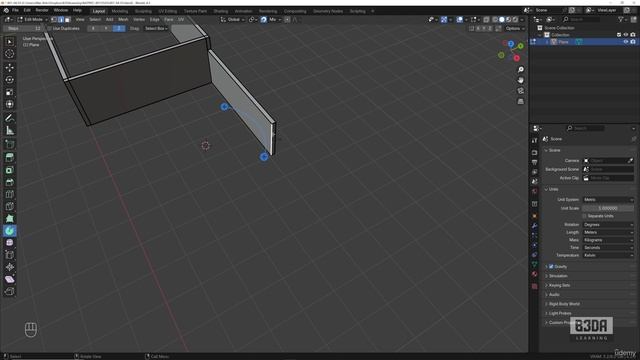Open the Global orientation dropdown
The height and width of the screenshot is (360, 640).
tap(233, 19)
